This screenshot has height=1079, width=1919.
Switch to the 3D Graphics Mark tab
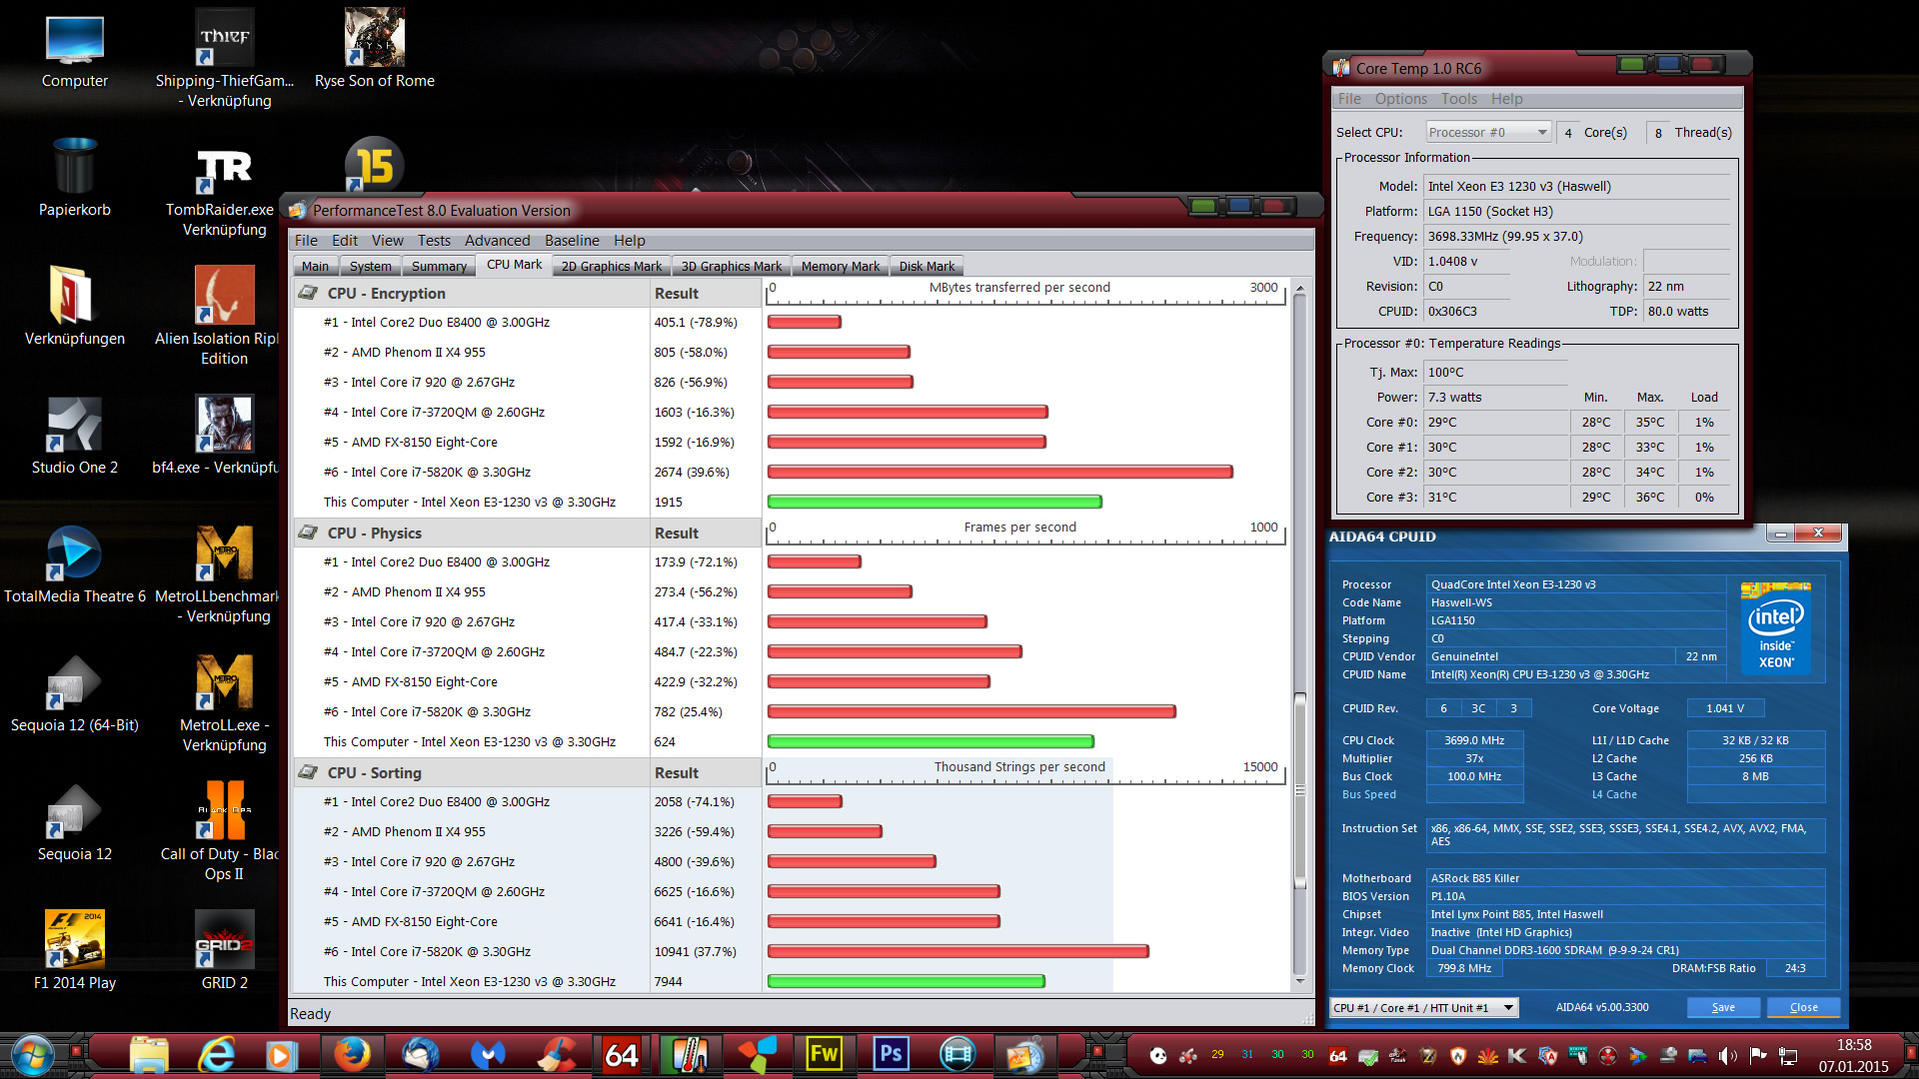731,266
